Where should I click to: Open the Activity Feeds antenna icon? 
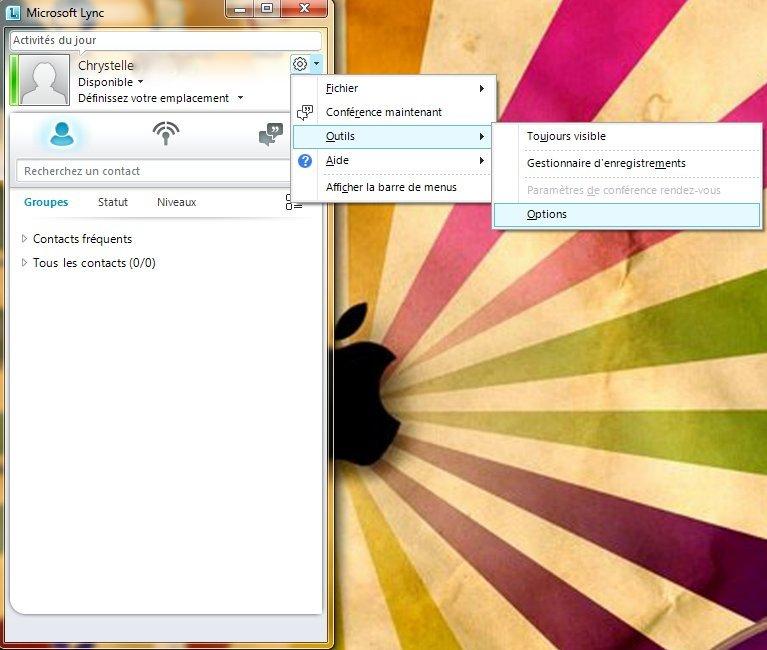pos(166,133)
